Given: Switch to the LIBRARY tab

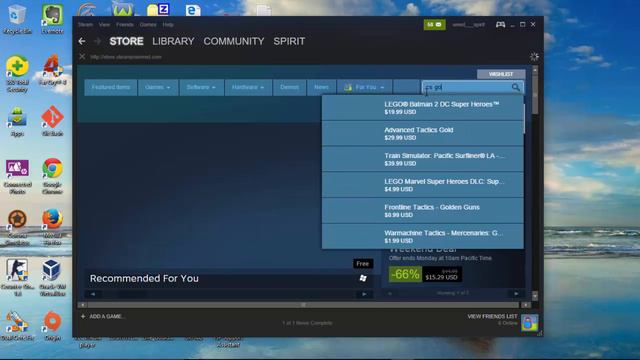Looking at the screenshot, I should [x=173, y=41].
